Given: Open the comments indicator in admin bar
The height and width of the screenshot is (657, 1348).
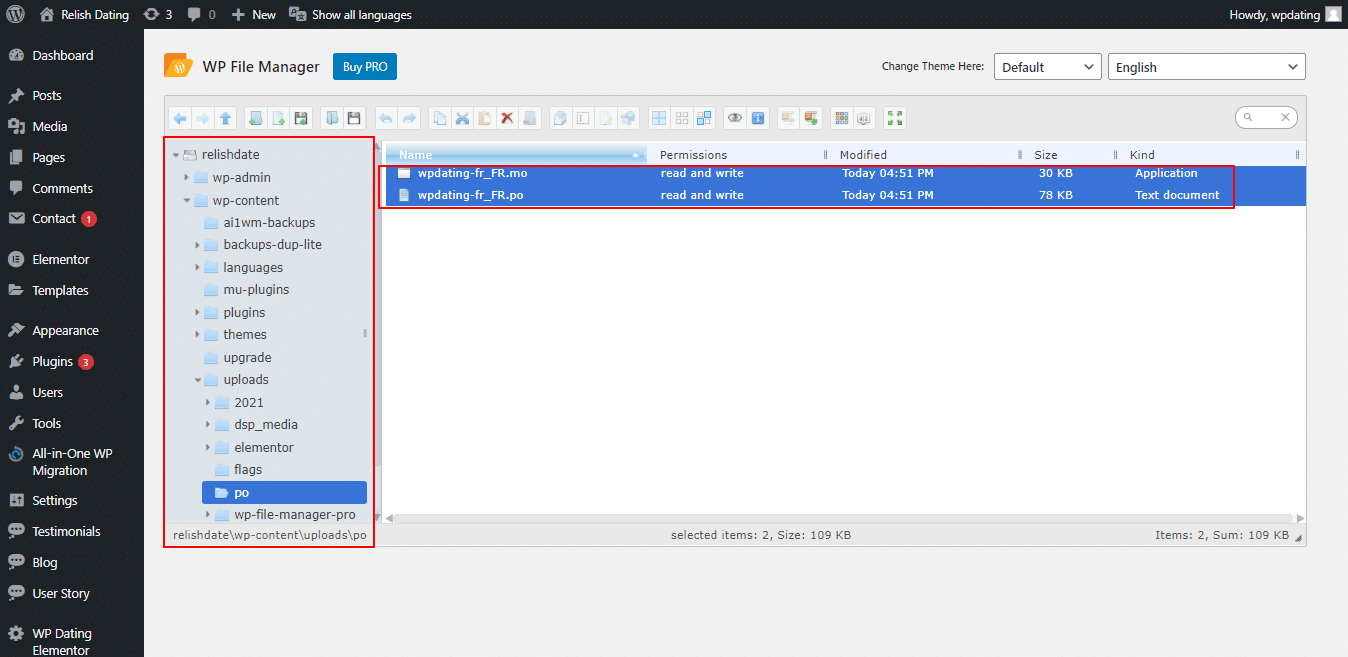Looking at the screenshot, I should [x=199, y=15].
